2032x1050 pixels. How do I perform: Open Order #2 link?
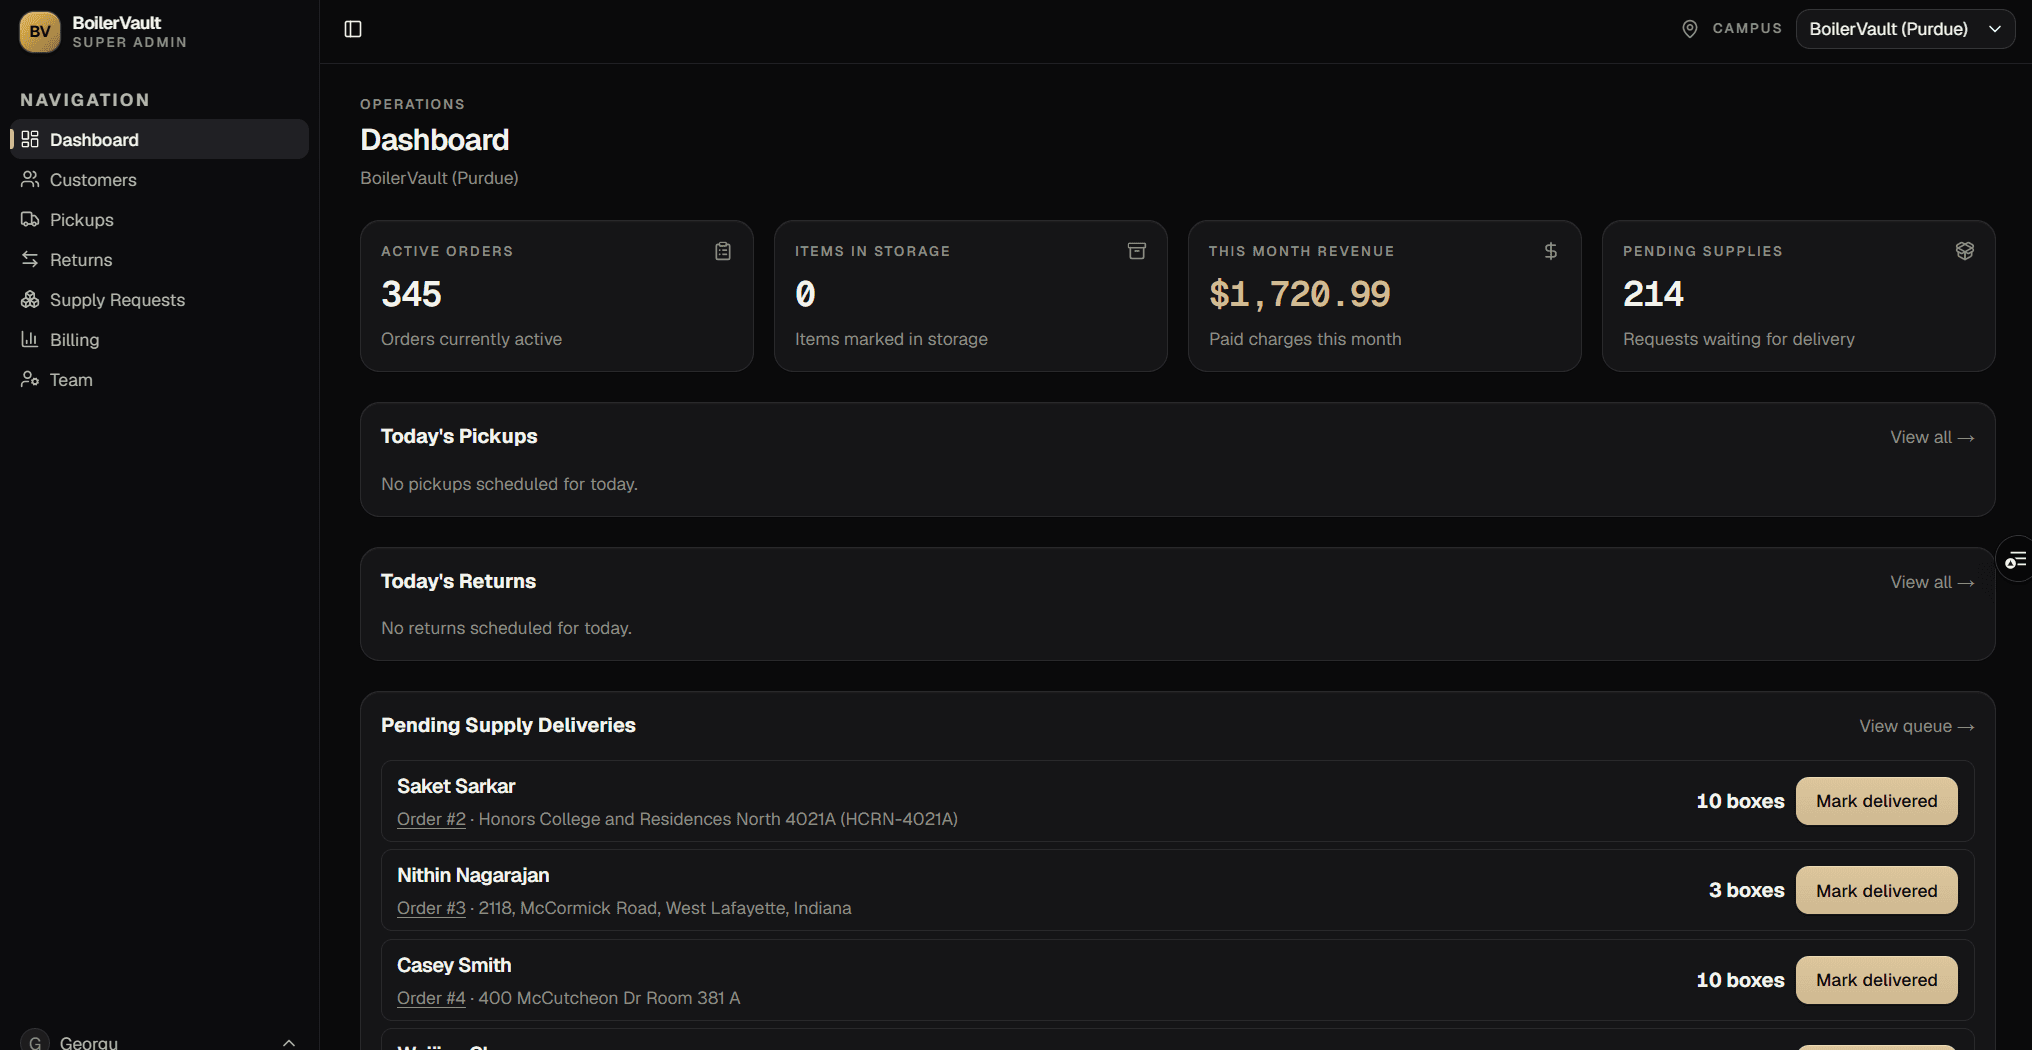431,819
